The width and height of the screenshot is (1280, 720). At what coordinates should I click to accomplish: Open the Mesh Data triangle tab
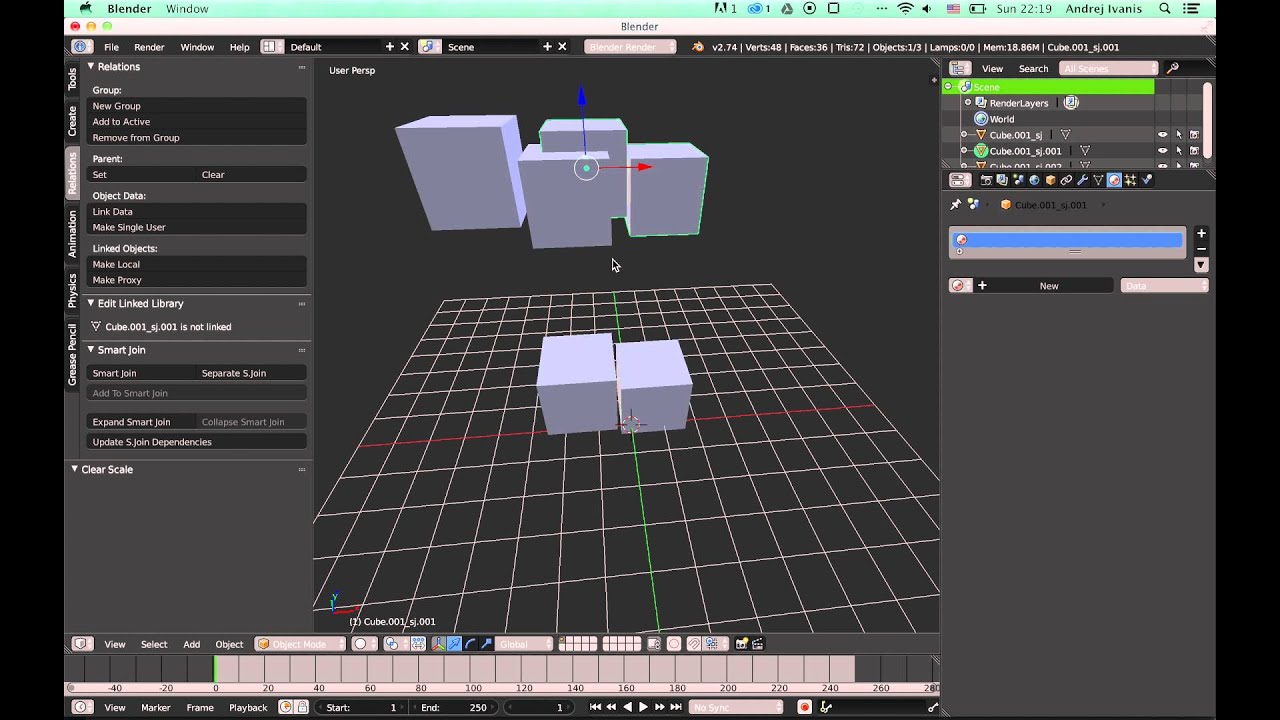click(x=1098, y=180)
